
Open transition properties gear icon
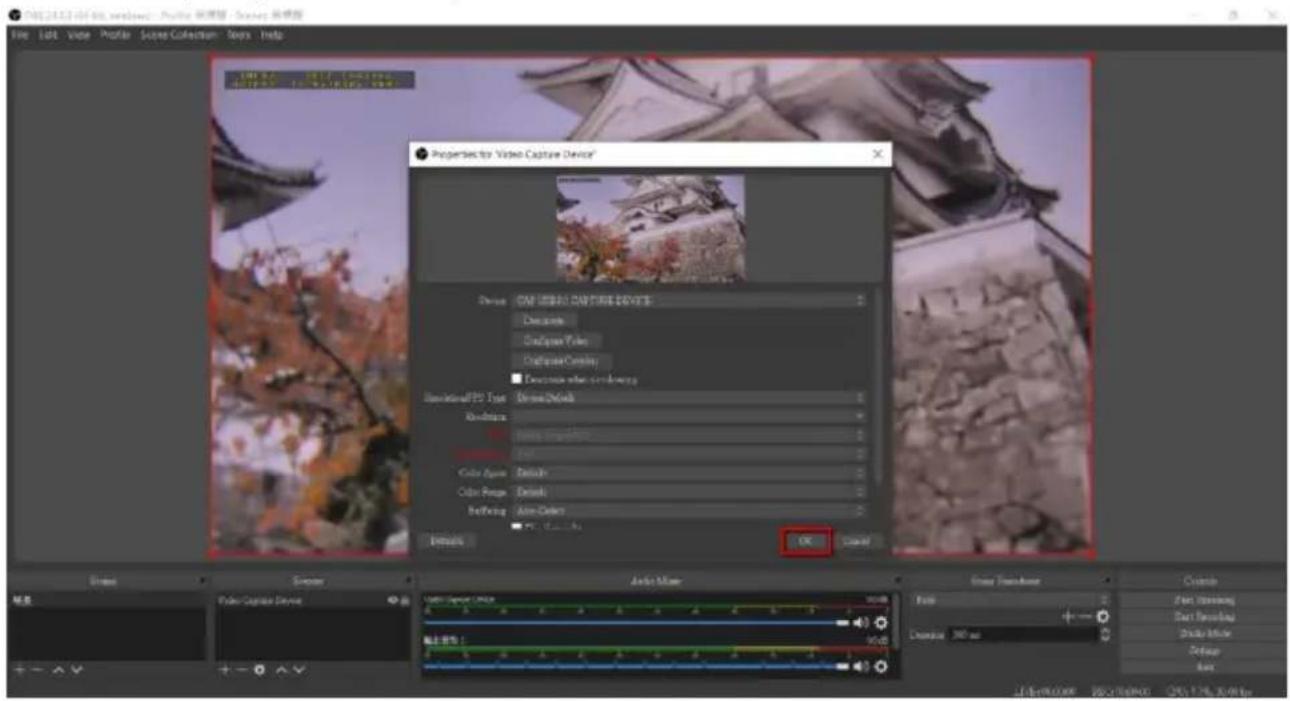click(x=1103, y=618)
